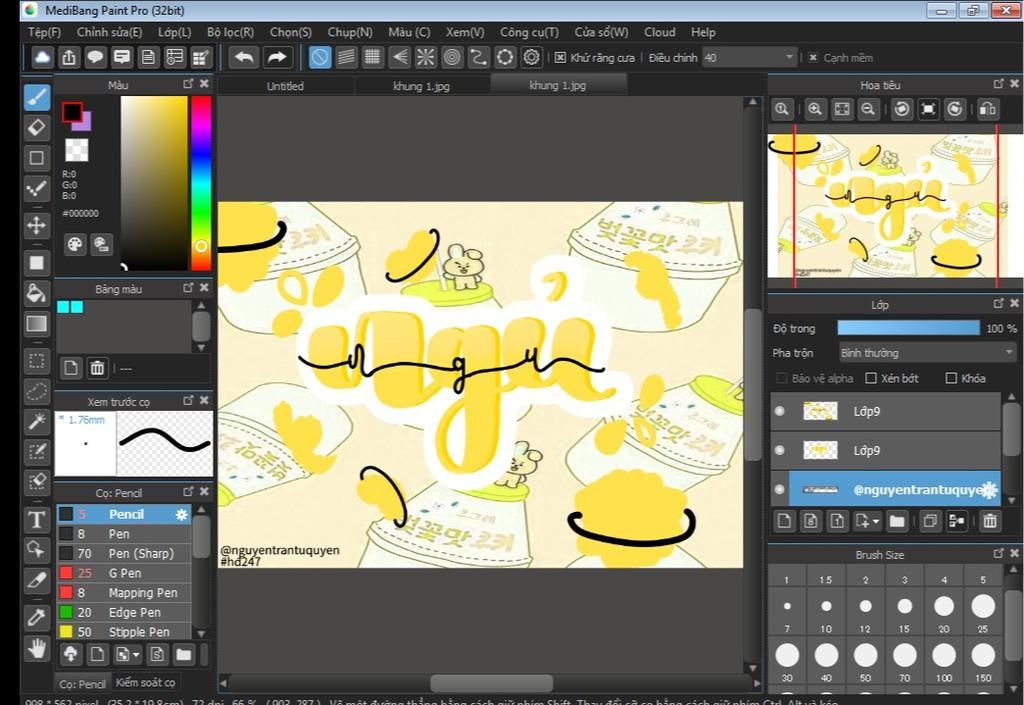The height and width of the screenshot is (705, 1024).
Task: Zoom out within the navigator panel
Action: (868, 109)
